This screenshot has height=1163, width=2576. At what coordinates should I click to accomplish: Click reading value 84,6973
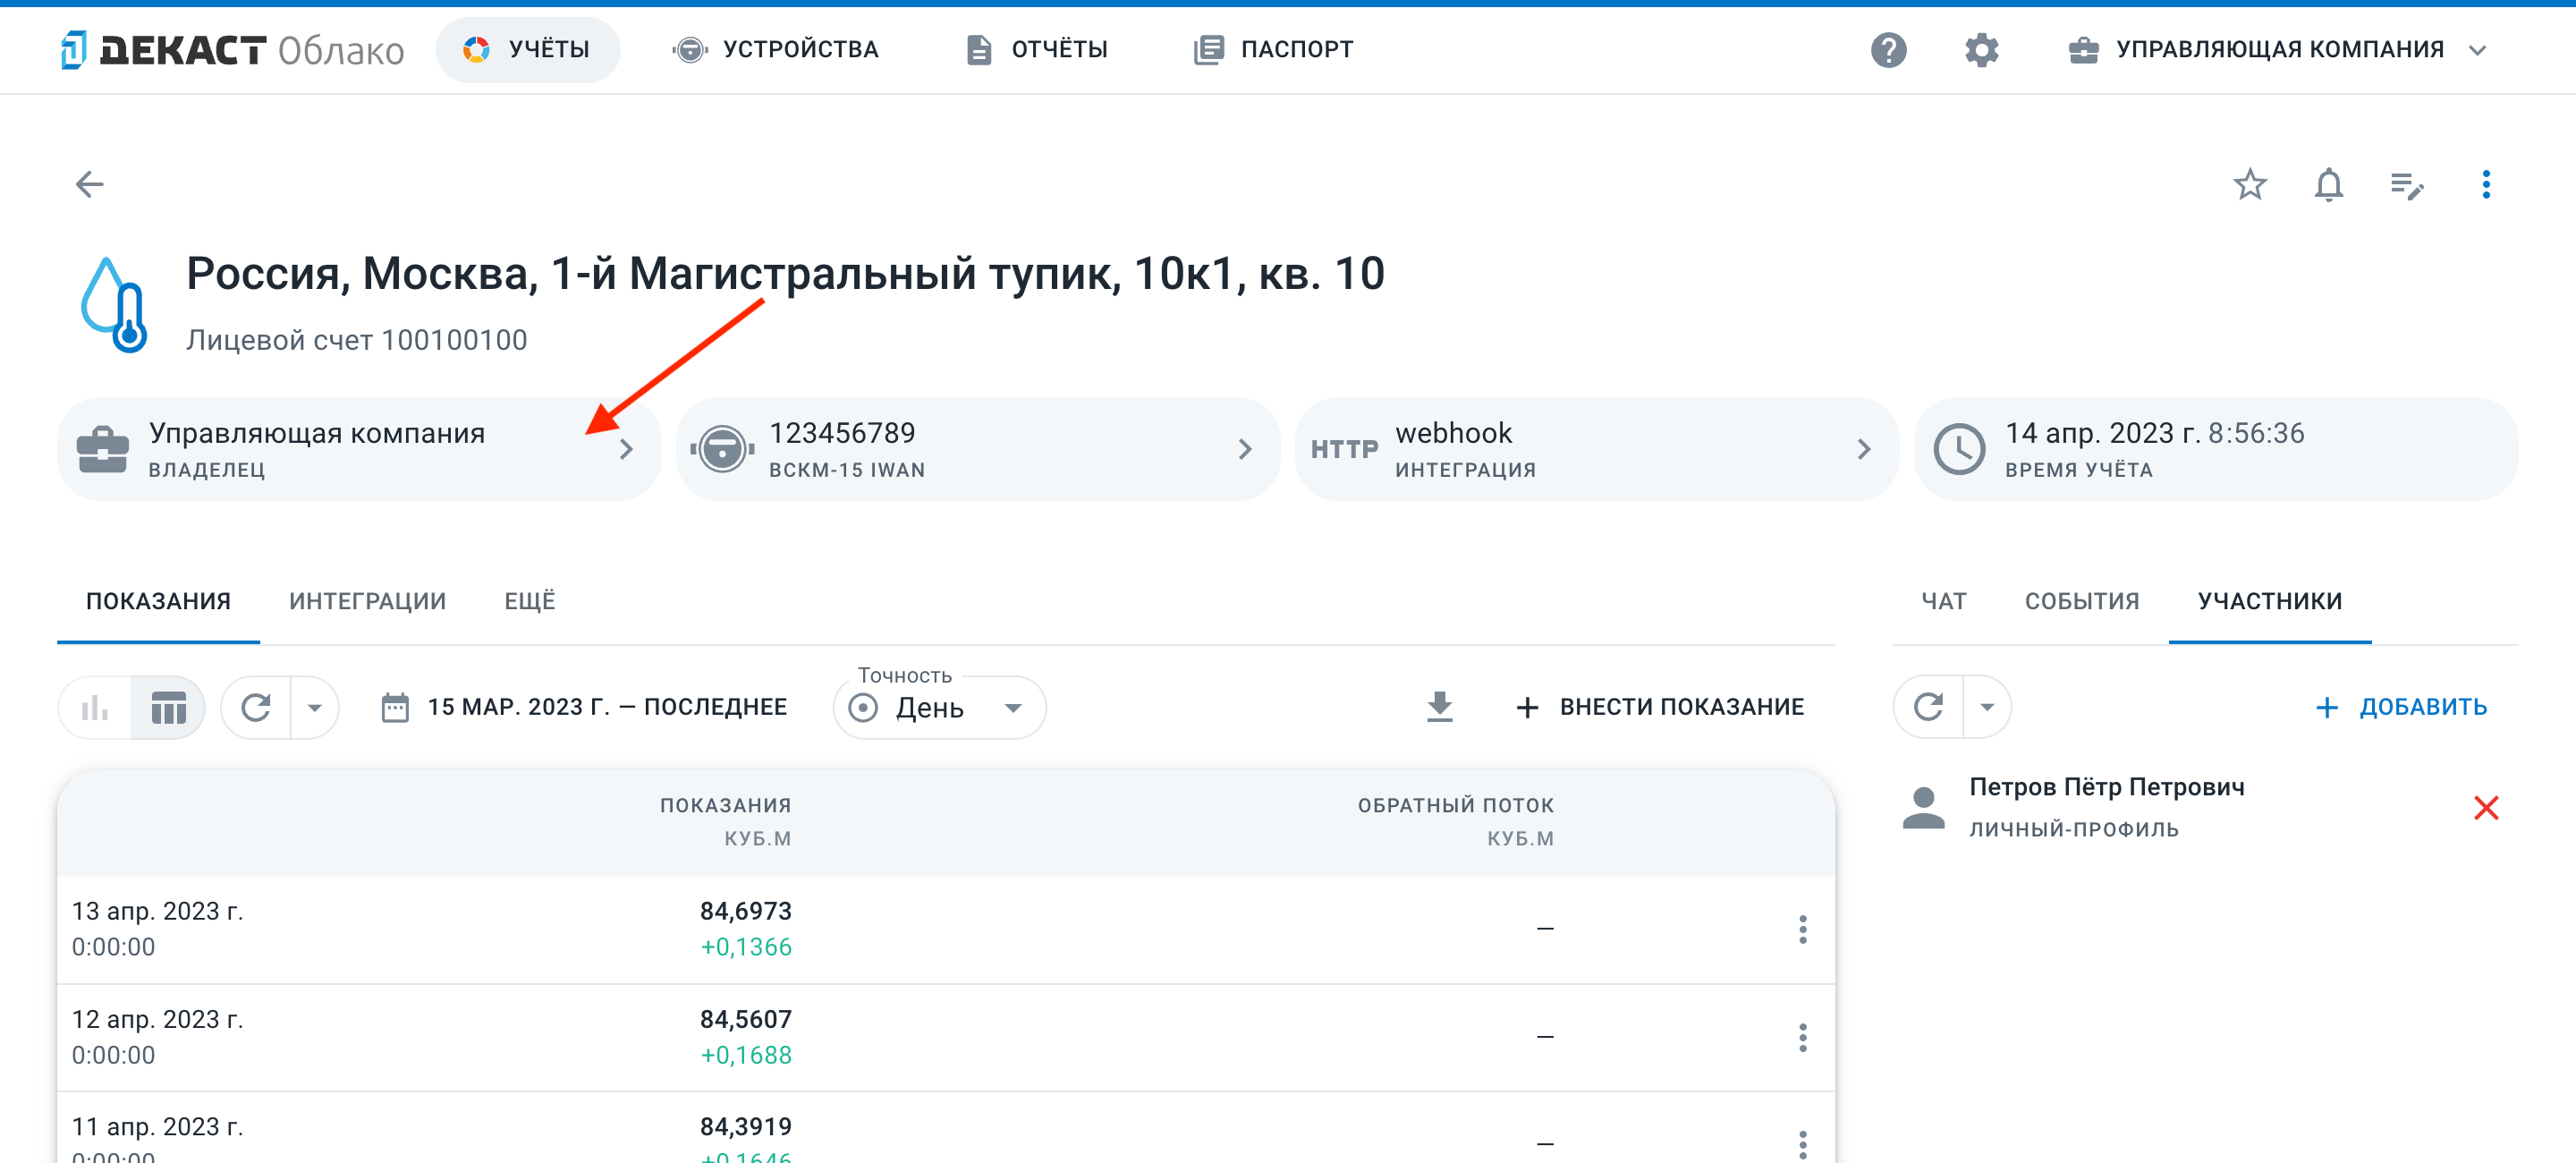(x=745, y=912)
